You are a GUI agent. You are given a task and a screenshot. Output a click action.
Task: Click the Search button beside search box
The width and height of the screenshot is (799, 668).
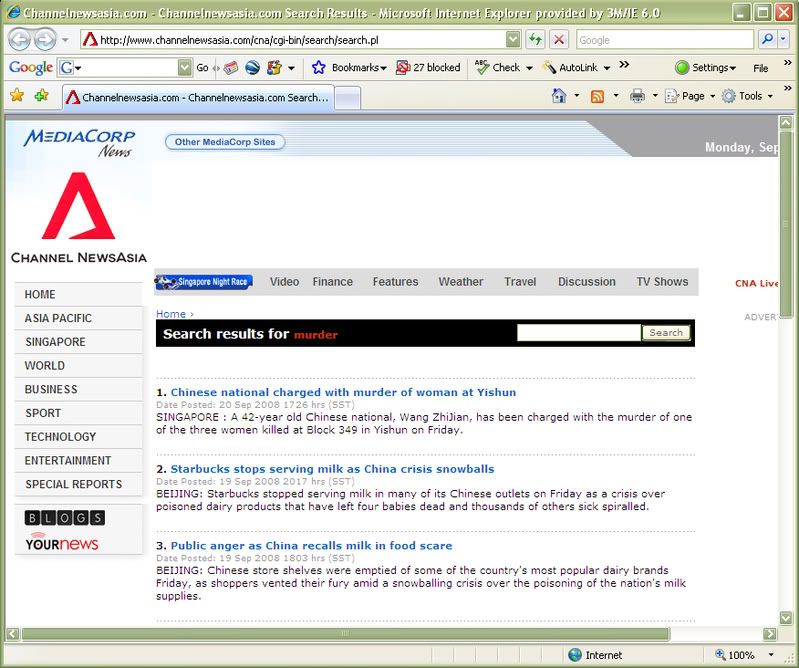click(x=666, y=333)
